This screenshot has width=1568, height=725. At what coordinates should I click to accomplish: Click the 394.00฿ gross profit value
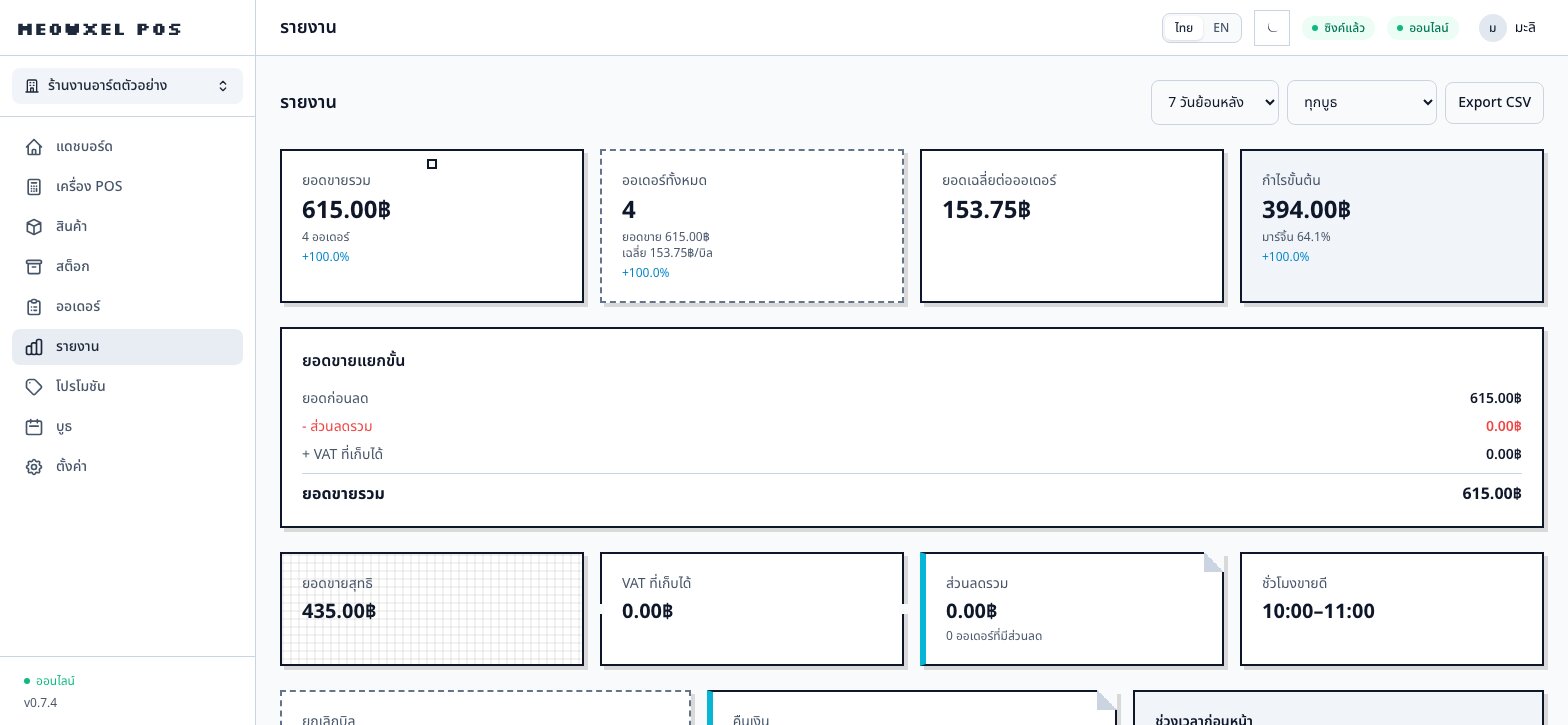click(1306, 210)
